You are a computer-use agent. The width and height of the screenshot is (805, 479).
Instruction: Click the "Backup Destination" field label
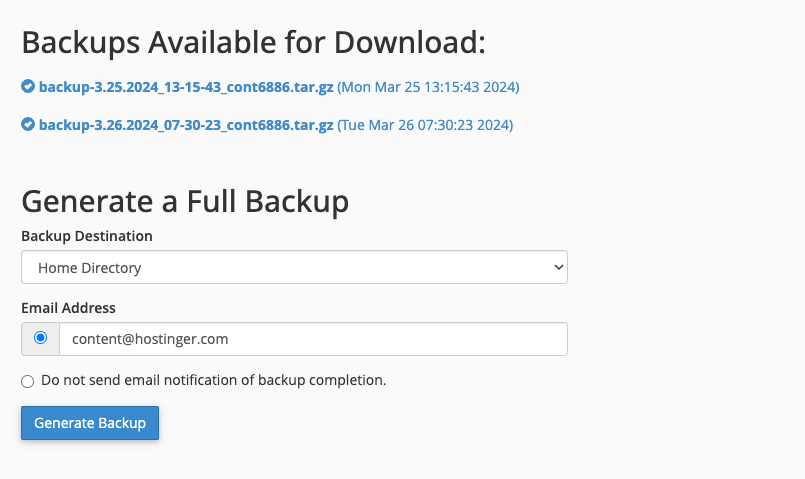click(x=87, y=236)
